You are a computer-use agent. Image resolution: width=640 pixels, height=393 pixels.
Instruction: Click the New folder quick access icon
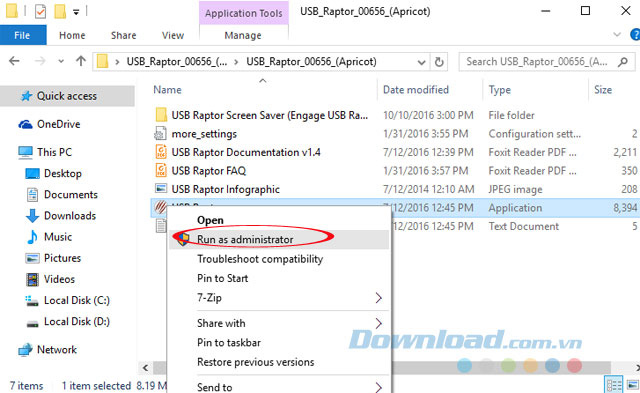60,11
